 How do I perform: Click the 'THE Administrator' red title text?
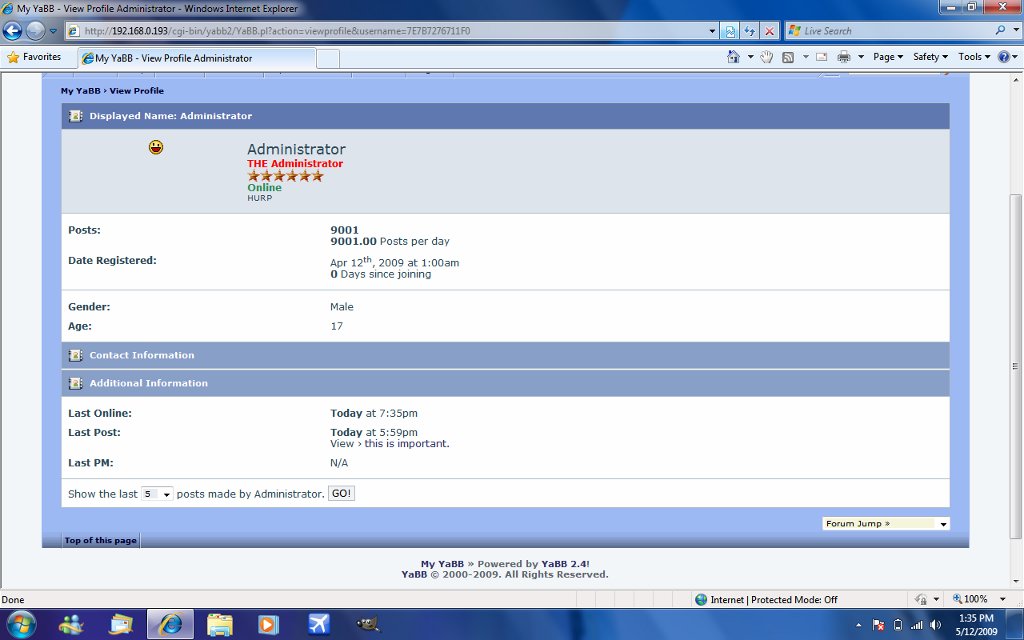point(295,163)
